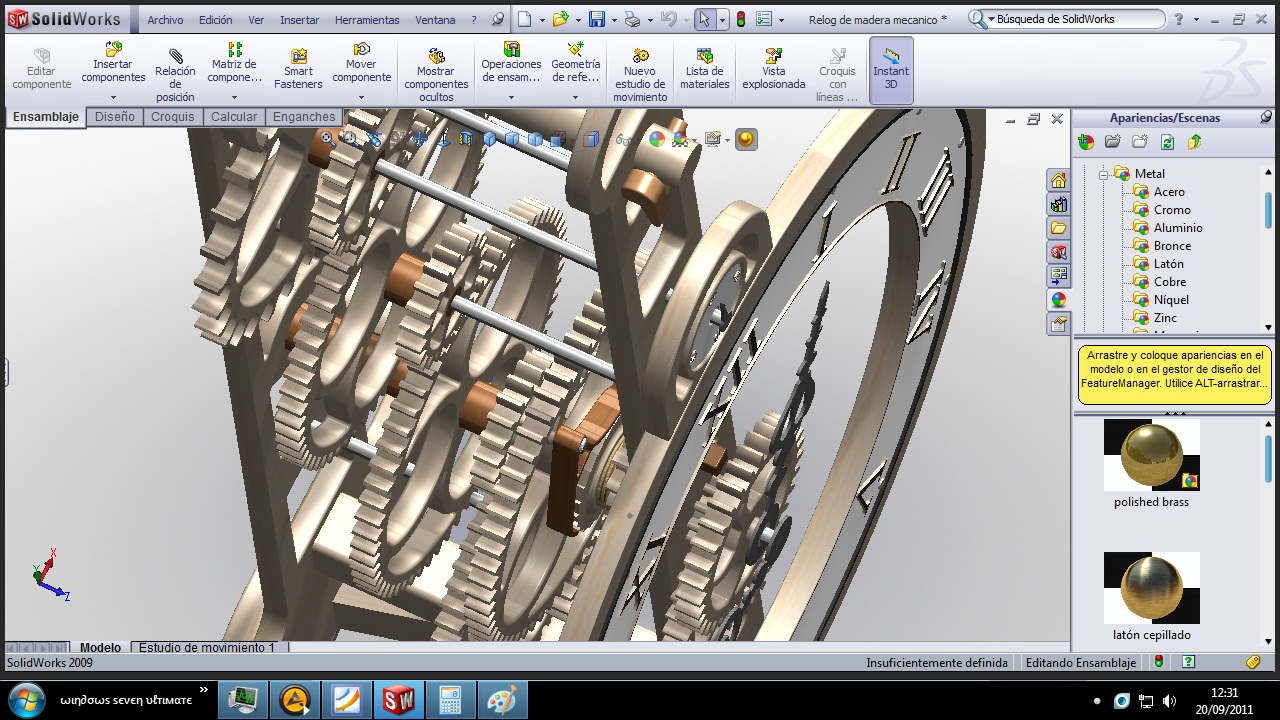This screenshot has height=720, width=1280.
Task: Click the save file disk icon
Action: click(x=596, y=19)
